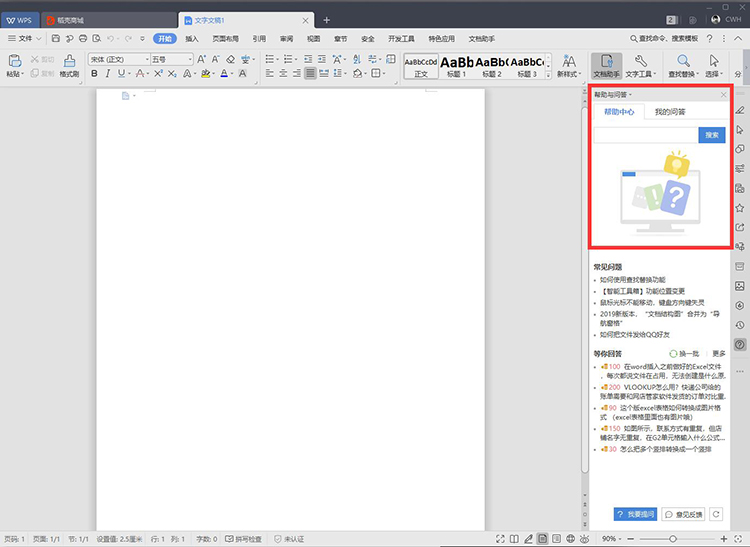
Task: Open the zoom percentage 90% dropdown
Action: pos(612,539)
